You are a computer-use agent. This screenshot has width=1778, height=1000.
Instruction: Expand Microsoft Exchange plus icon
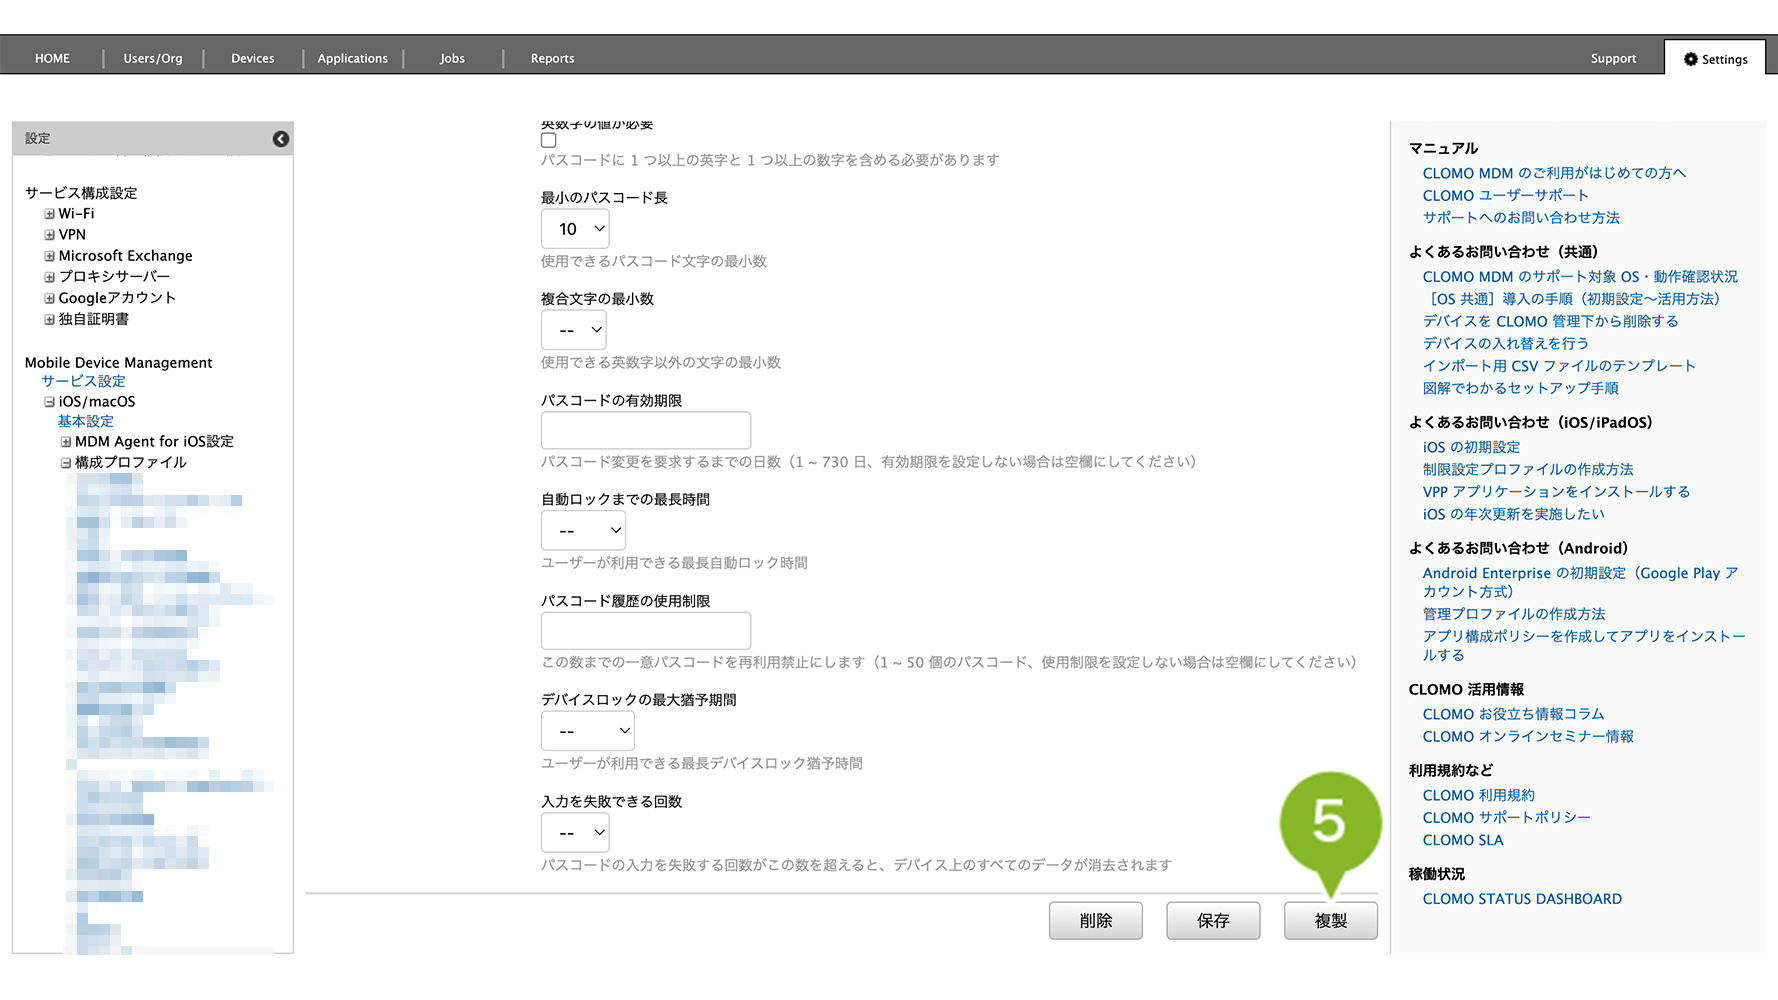(49, 256)
